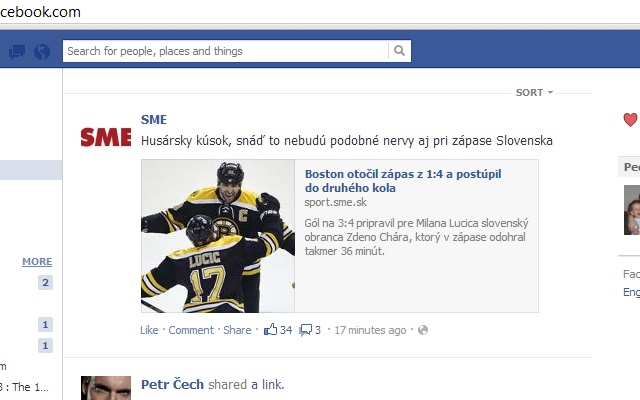Click Petr Čech's profile picture
Screen dimensions: 640x400
(x=106, y=388)
